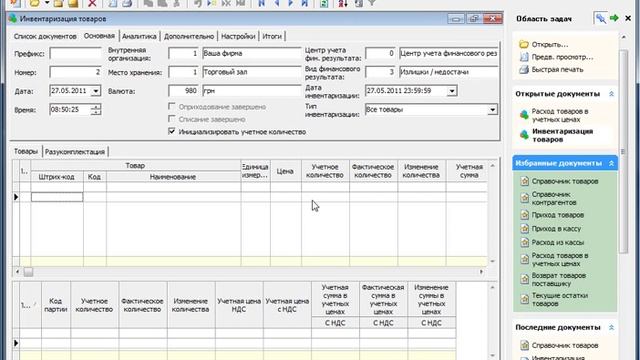Click the task pane vertical scrollbar
Viewport: 640px width, 360px height.
point(623,151)
